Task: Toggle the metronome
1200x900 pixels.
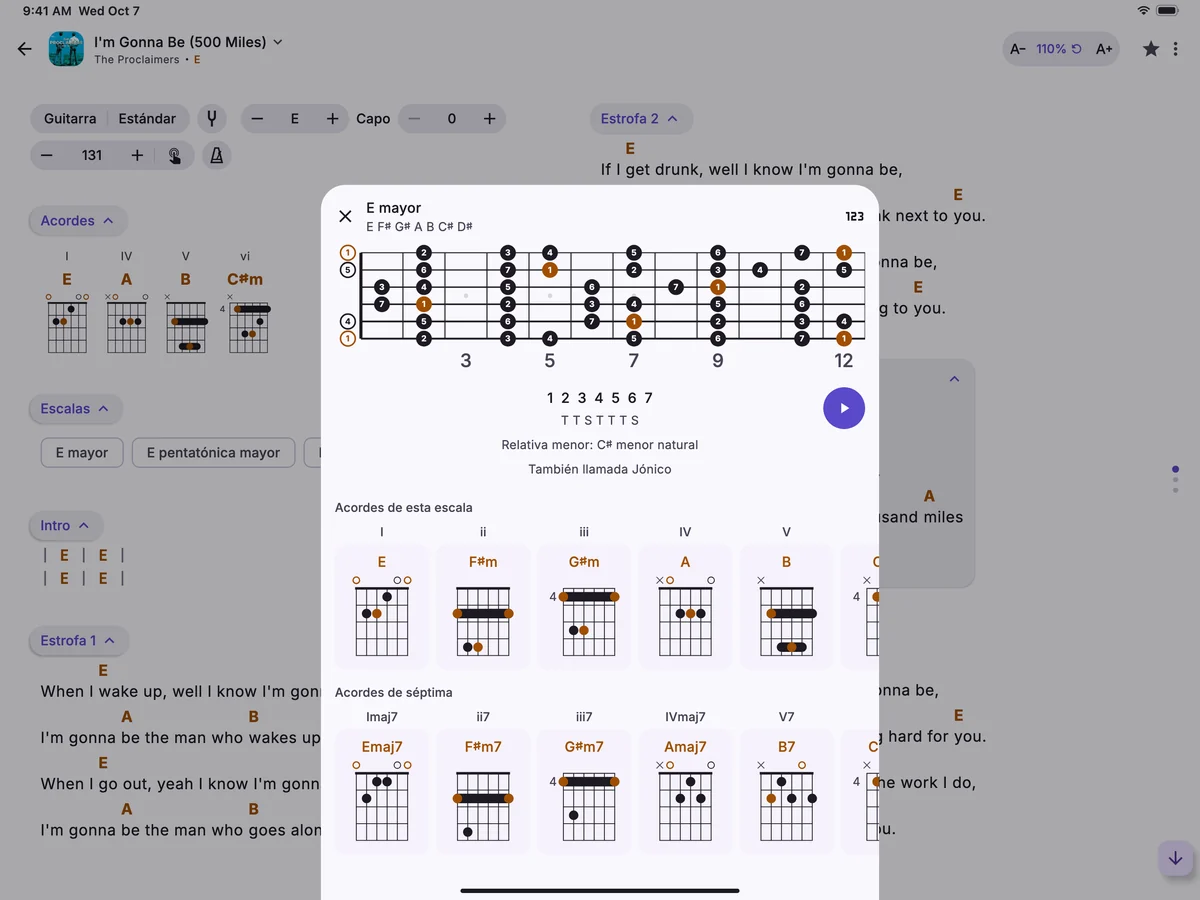Action: tap(216, 155)
